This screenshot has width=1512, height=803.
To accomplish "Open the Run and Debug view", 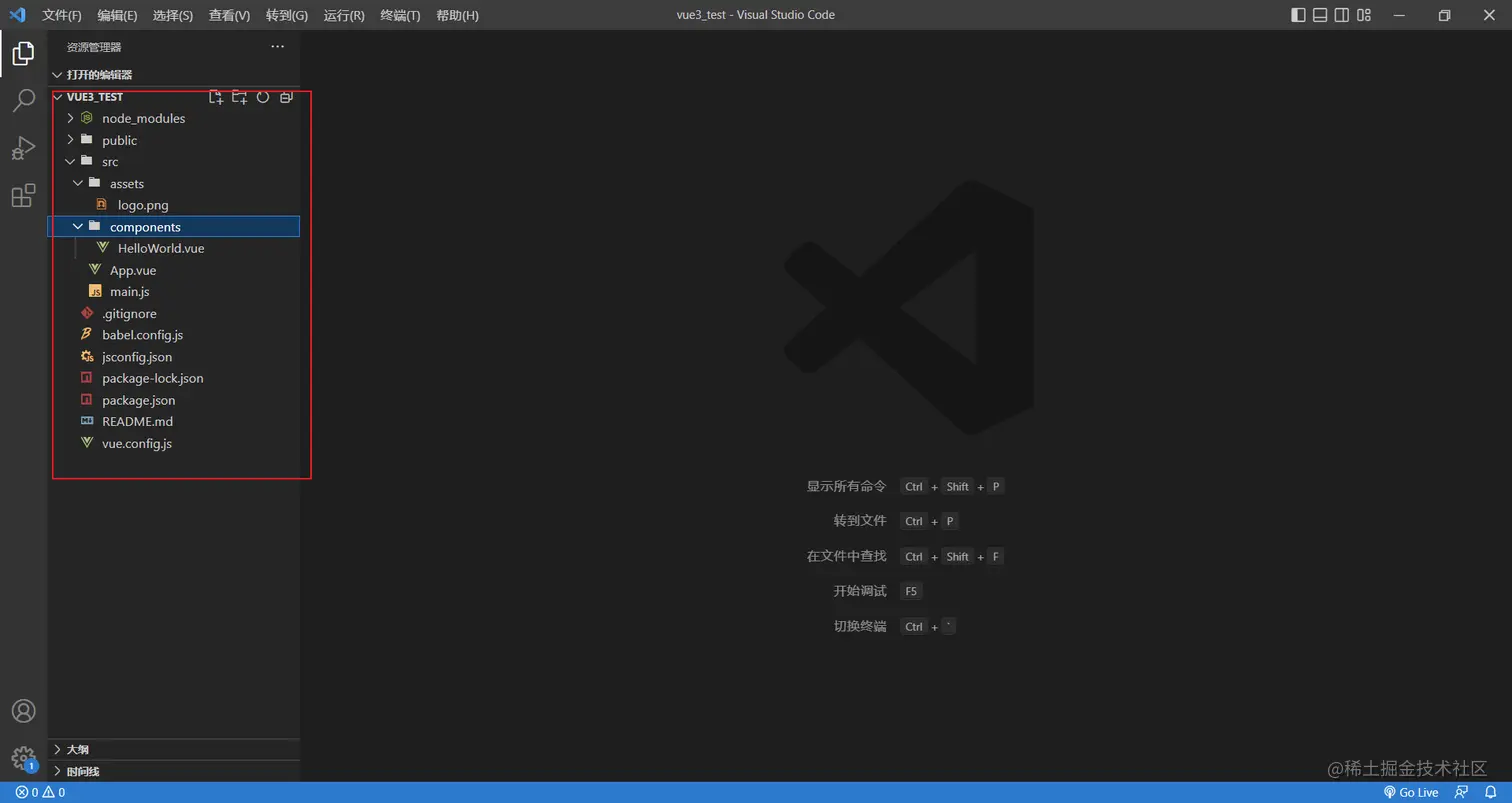I will coord(23,148).
